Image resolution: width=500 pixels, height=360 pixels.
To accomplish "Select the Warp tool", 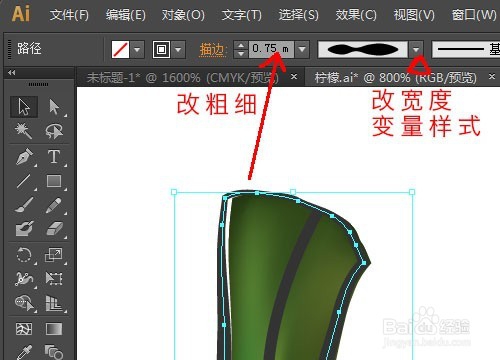I will click(x=24, y=279).
